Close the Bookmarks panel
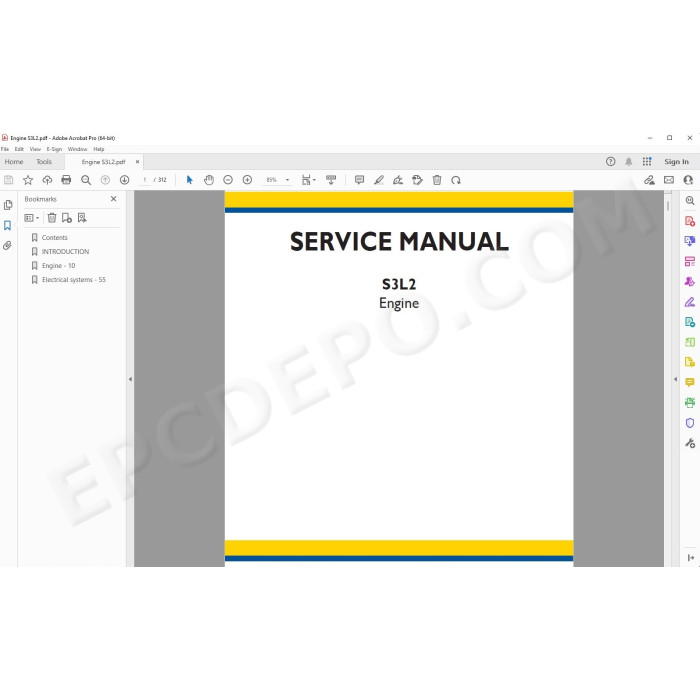 [113, 199]
